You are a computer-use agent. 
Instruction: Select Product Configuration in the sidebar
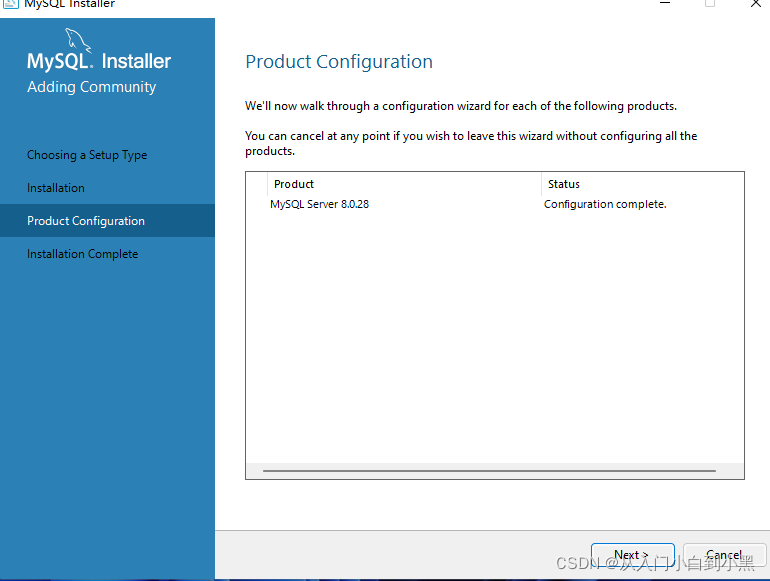(x=86, y=221)
